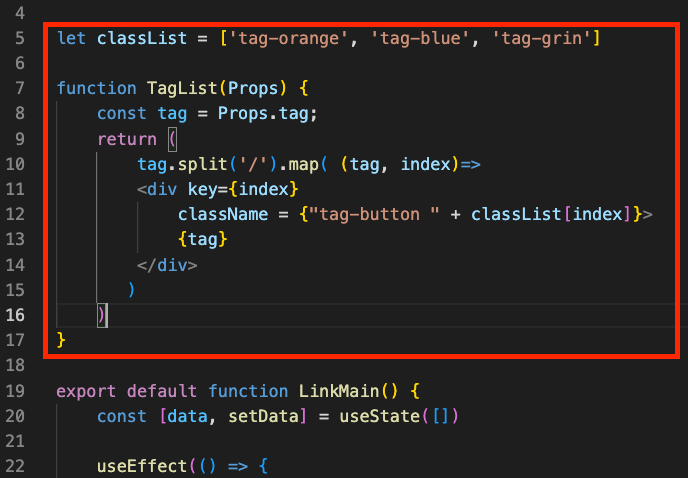This screenshot has width=688, height=478.
Task: Click the closing </div> tag on line 14
Action: (167, 265)
